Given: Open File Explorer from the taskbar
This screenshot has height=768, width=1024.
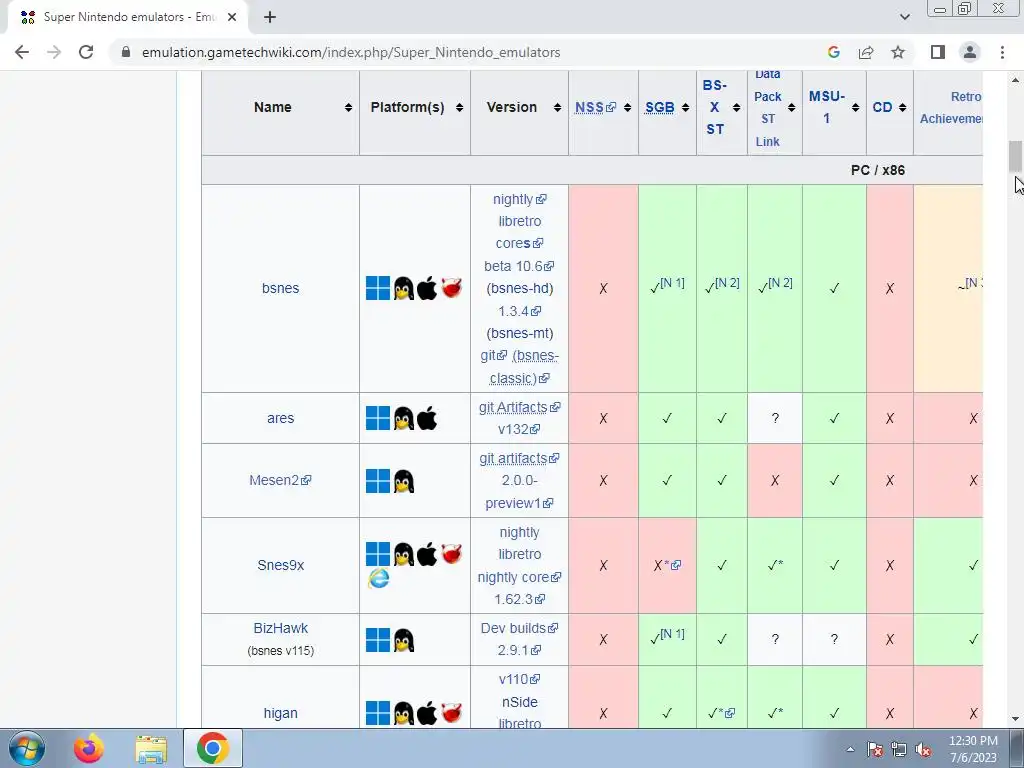Looking at the screenshot, I should pyautogui.click(x=152, y=748).
